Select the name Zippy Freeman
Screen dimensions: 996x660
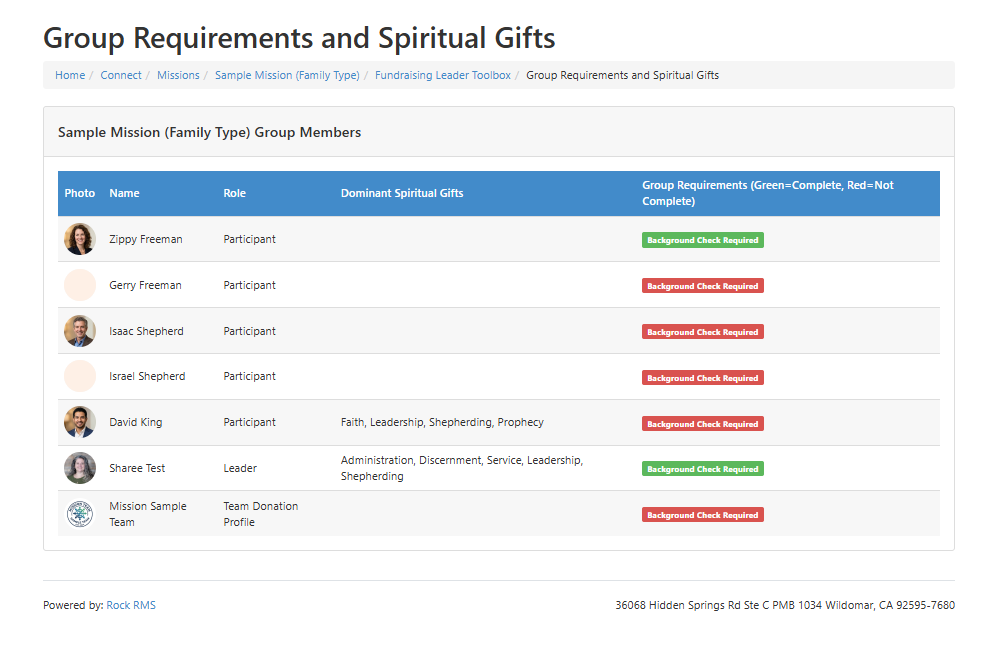[x=145, y=239]
